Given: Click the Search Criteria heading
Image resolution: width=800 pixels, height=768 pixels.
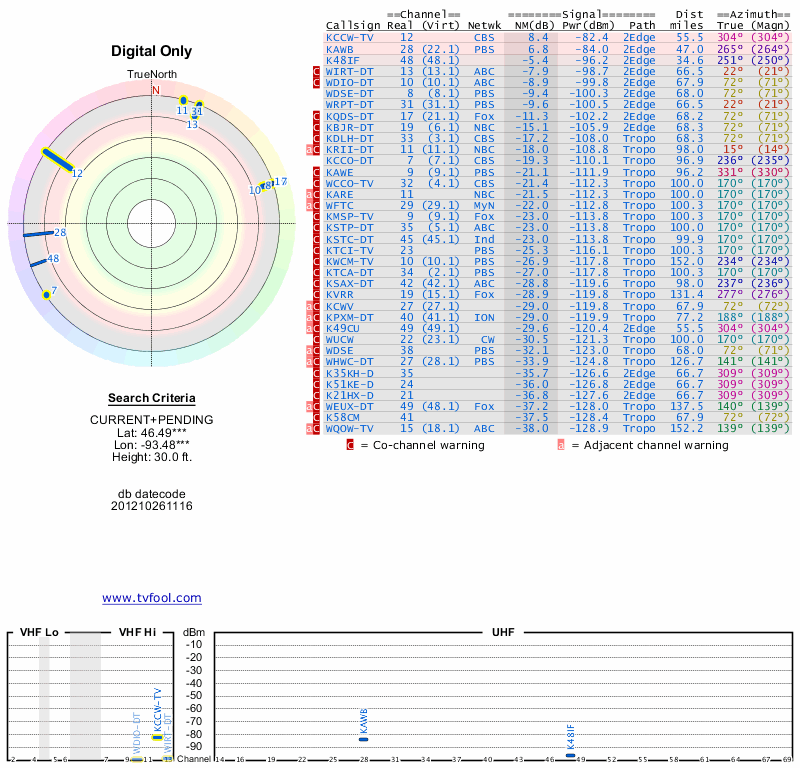Looking at the screenshot, I should (x=151, y=399).
